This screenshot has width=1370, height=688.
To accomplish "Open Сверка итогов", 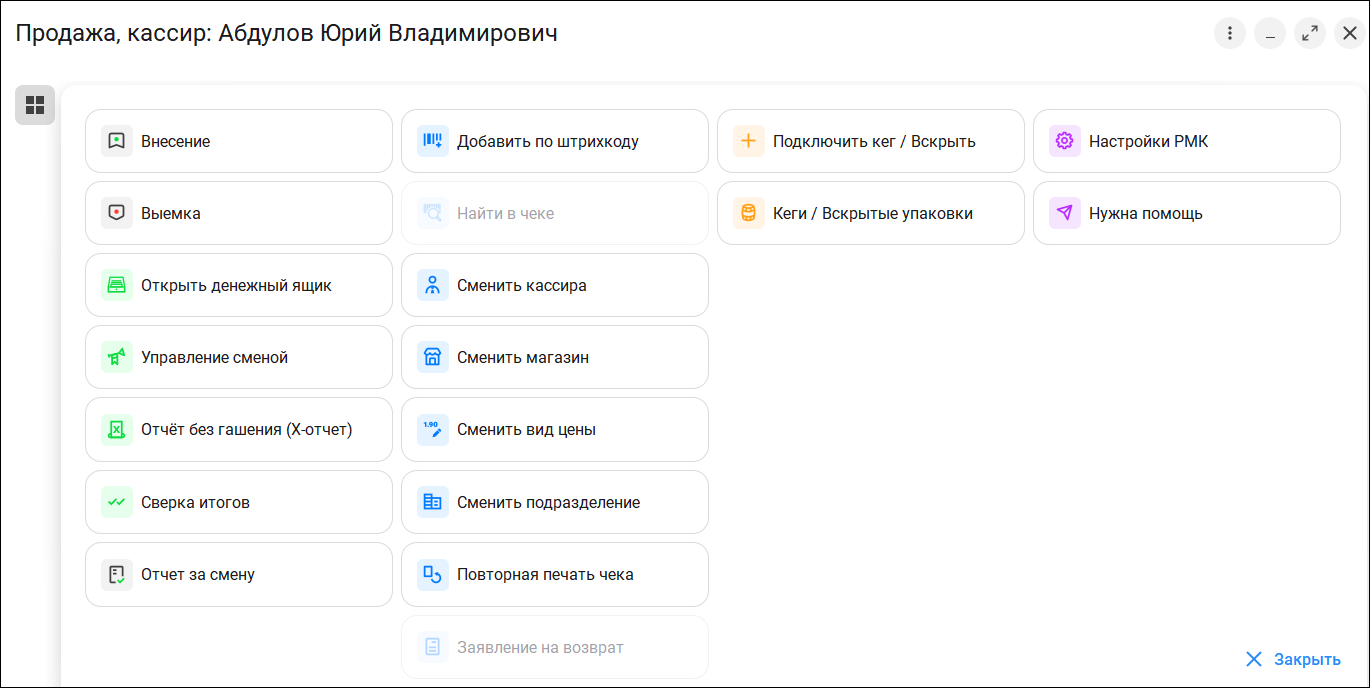I will click(238, 502).
